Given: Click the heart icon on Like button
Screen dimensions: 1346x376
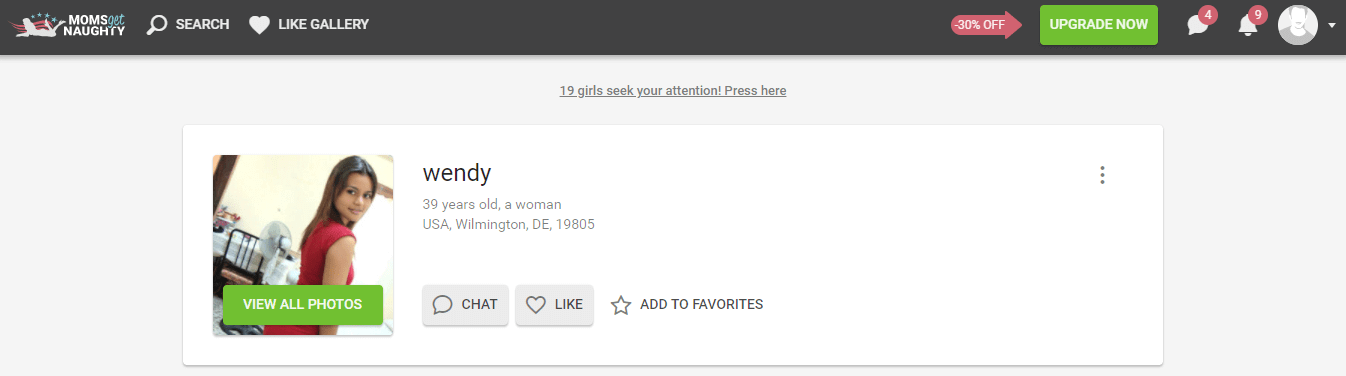Looking at the screenshot, I should click(537, 305).
